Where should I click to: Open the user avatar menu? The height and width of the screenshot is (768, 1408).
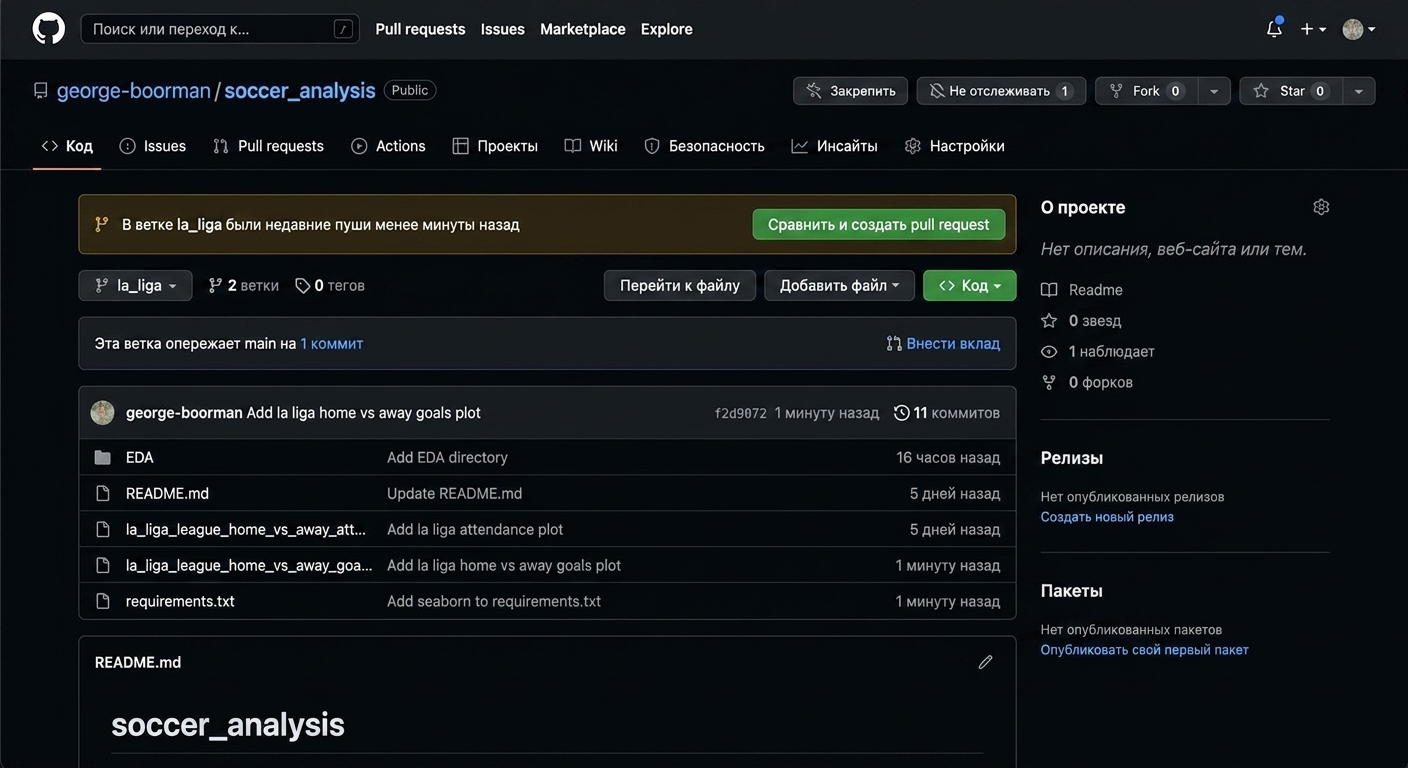(1358, 29)
